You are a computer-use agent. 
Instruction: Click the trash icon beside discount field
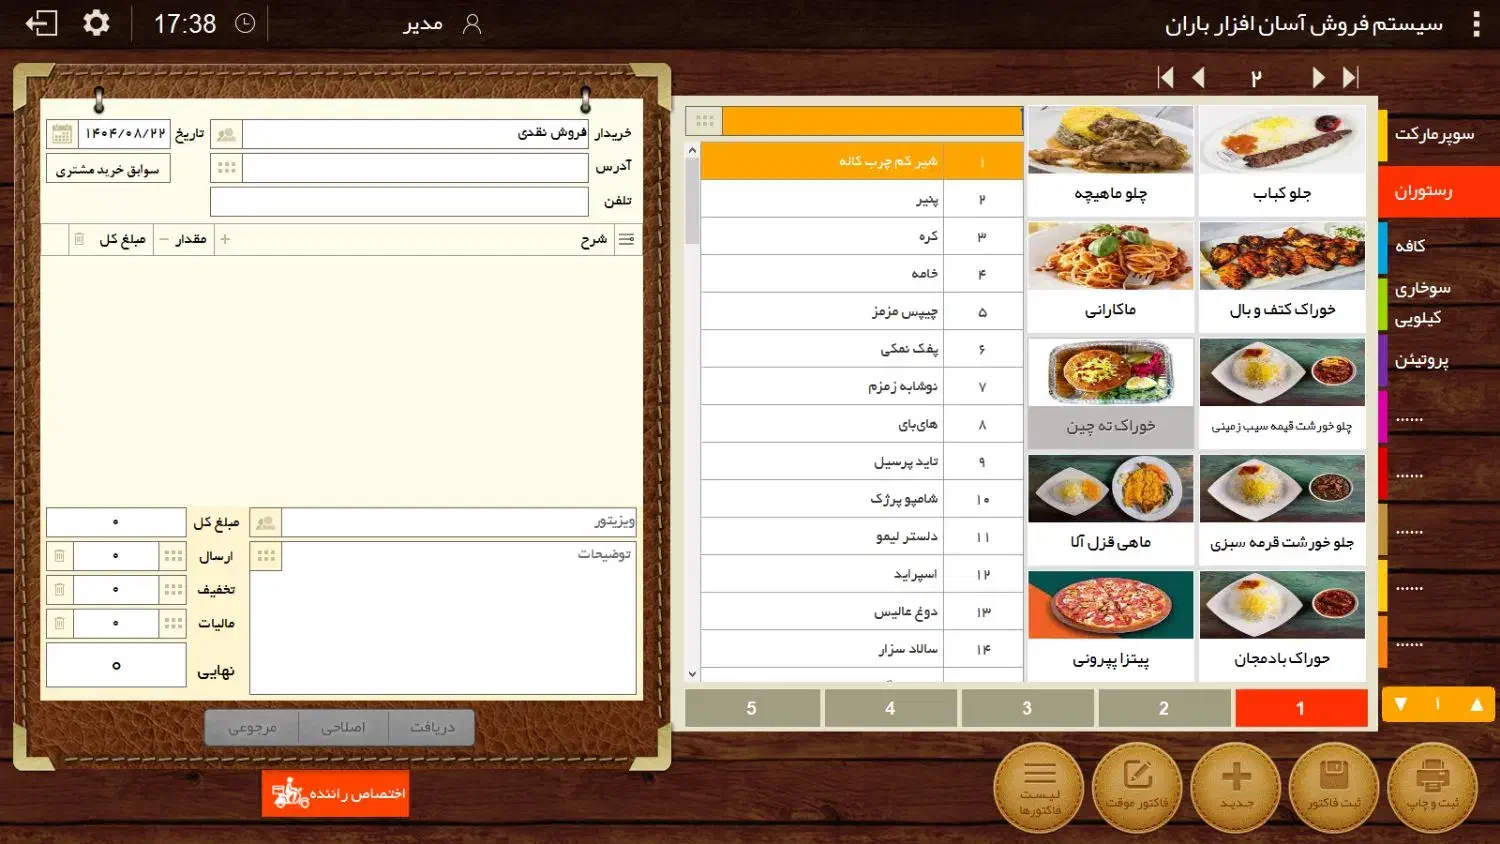(x=60, y=590)
